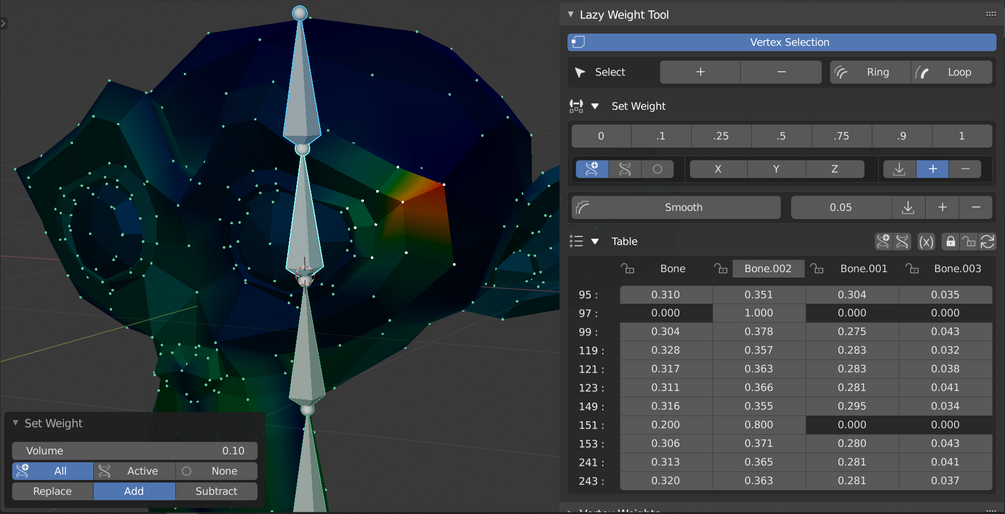The image size is (1005, 514).
Task: Collapse the Set Weight subpanel triangle
Action: (x=595, y=106)
